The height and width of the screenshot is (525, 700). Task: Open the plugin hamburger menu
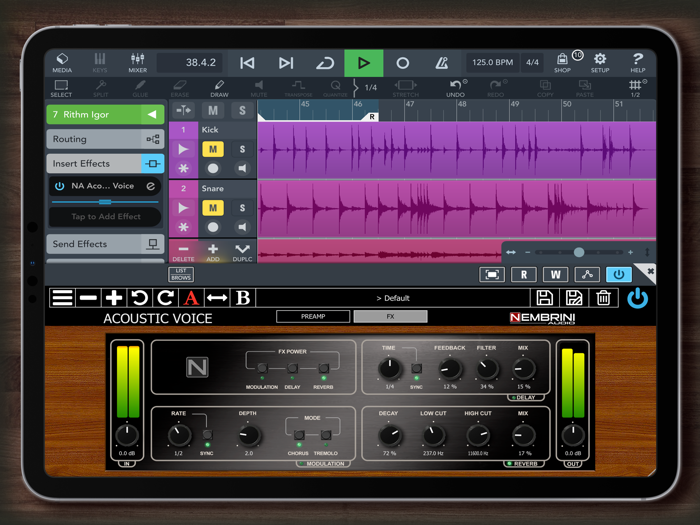(62, 298)
